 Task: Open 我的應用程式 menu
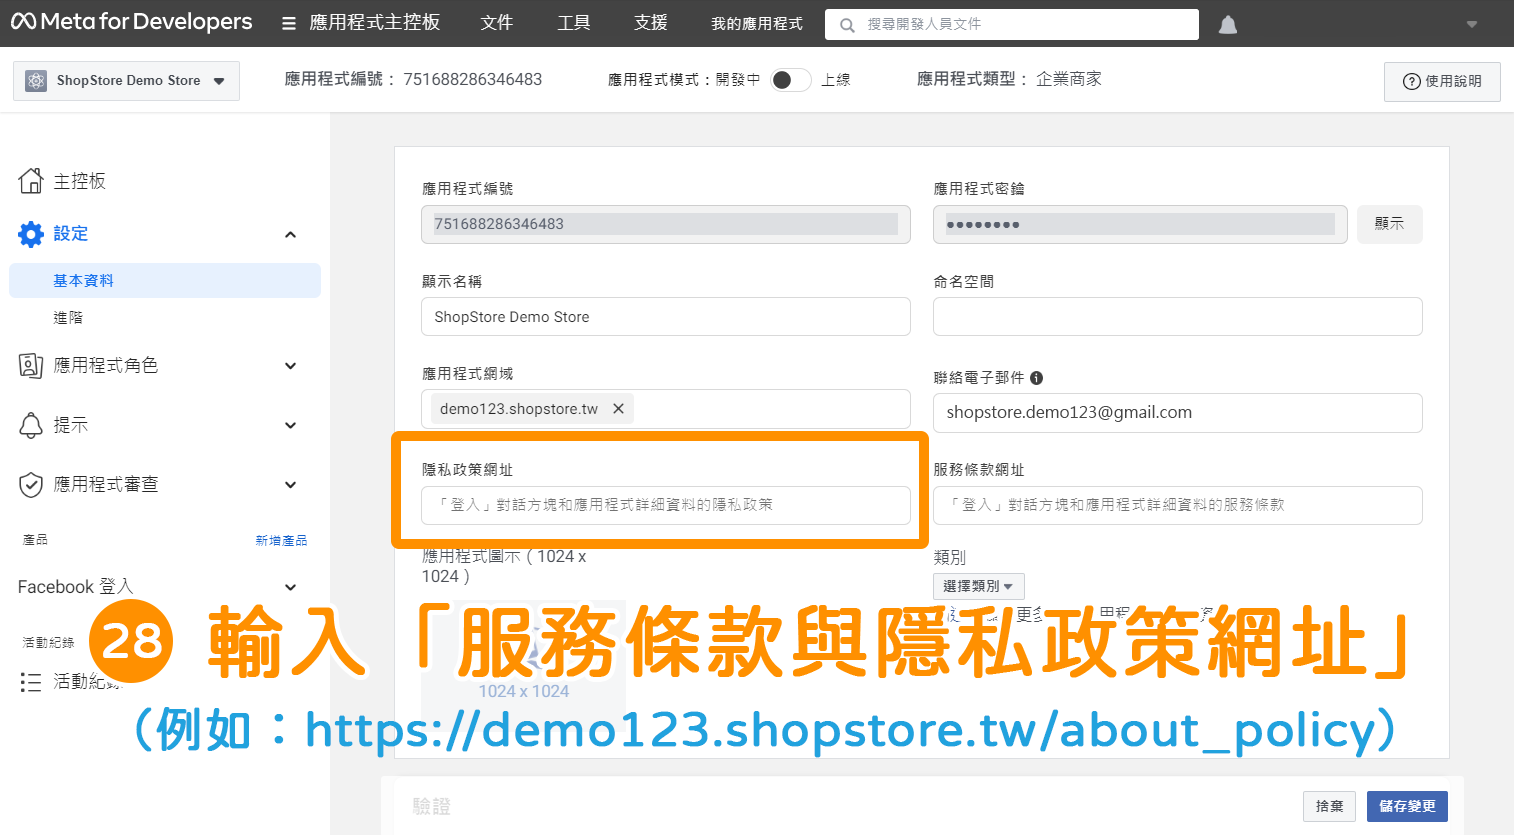click(x=757, y=24)
